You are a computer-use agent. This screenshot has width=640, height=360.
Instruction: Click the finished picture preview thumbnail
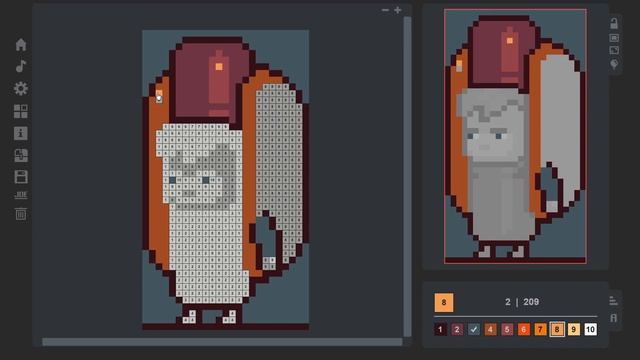click(x=515, y=136)
